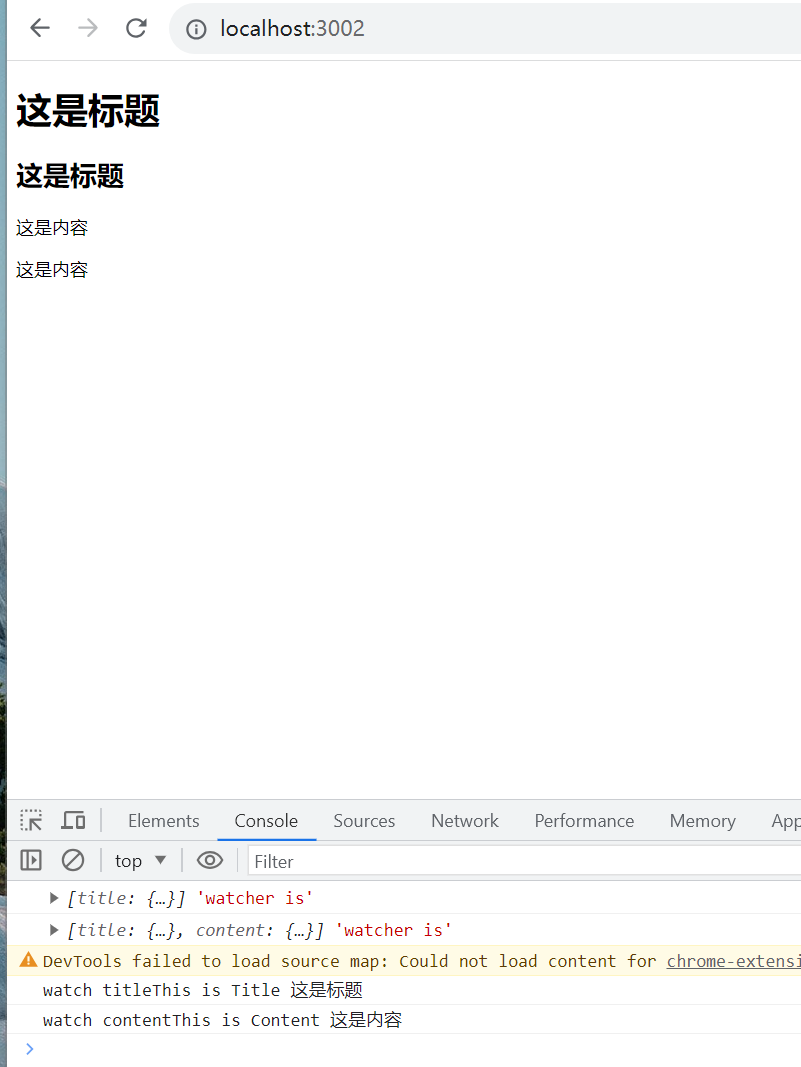Reload the localhost page
Image resolution: width=801 pixels, height=1067 pixels.
click(137, 28)
